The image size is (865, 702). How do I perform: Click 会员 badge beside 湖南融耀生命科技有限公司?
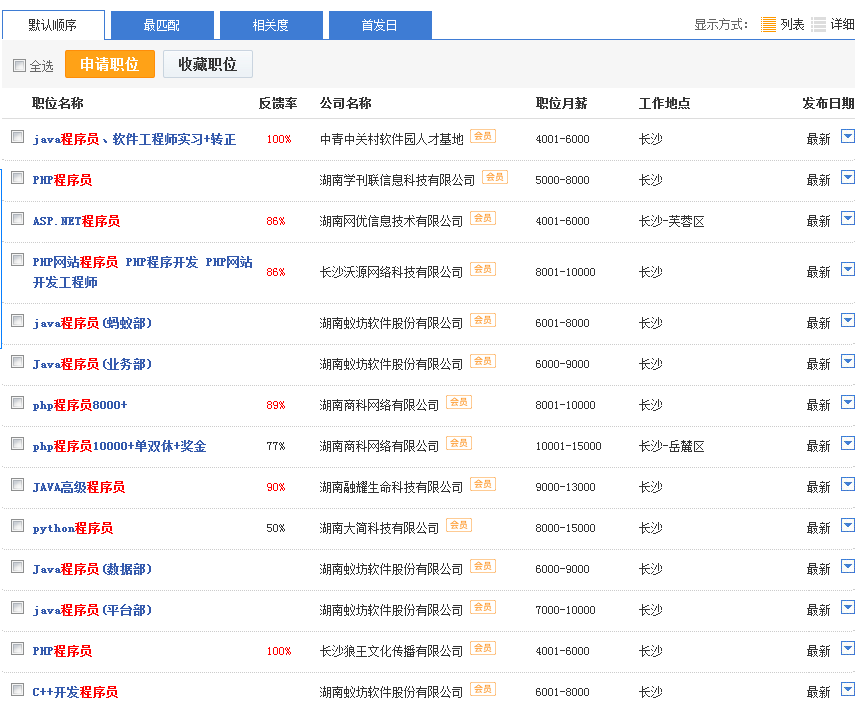483,484
